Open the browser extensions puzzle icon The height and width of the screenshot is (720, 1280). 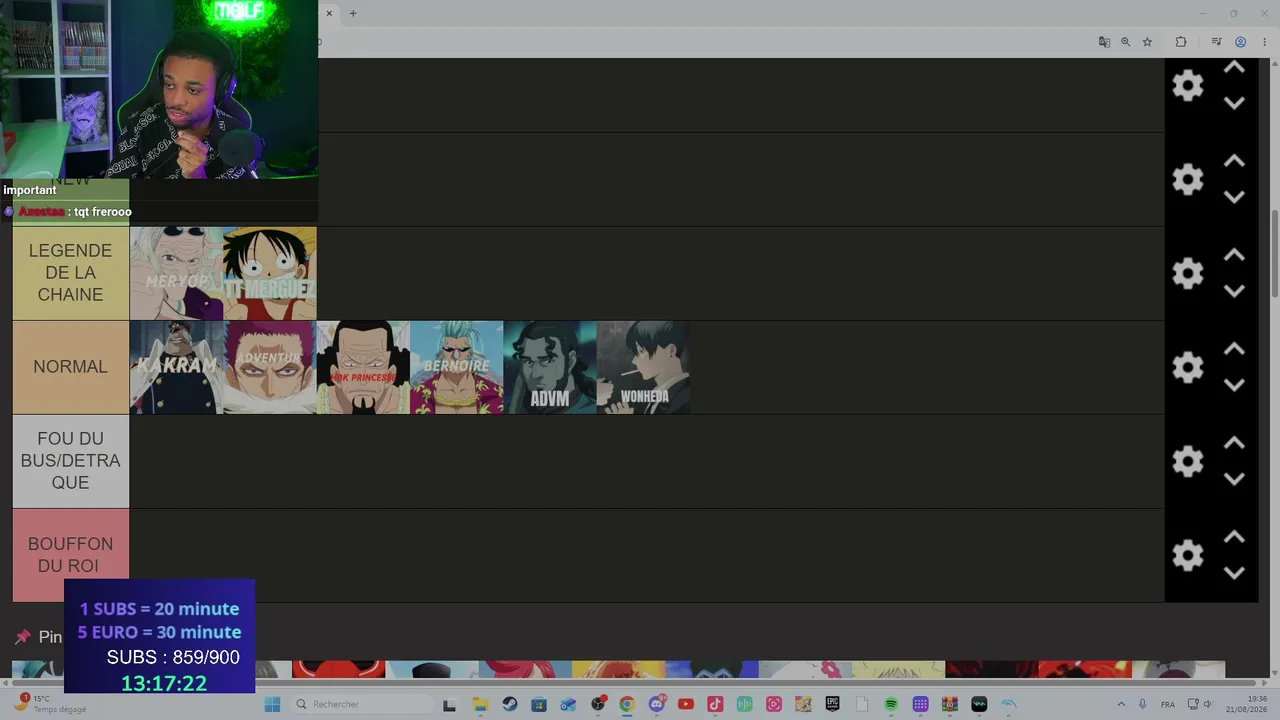[x=1181, y=42]
